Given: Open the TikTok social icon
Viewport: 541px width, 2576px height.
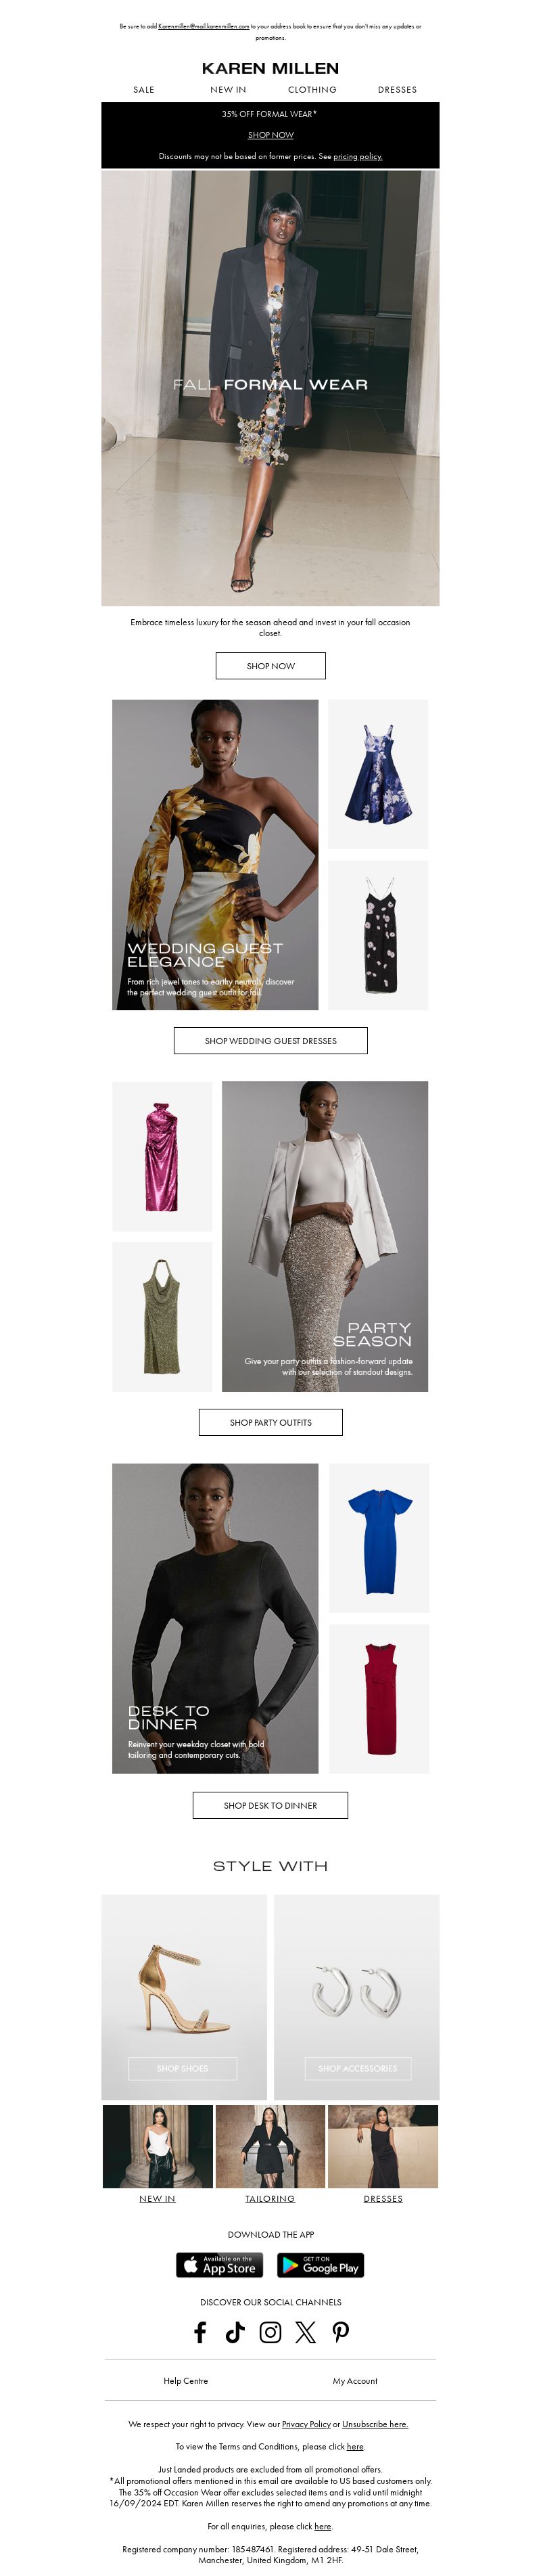Looking at the screenshot, I should 235,2332.
